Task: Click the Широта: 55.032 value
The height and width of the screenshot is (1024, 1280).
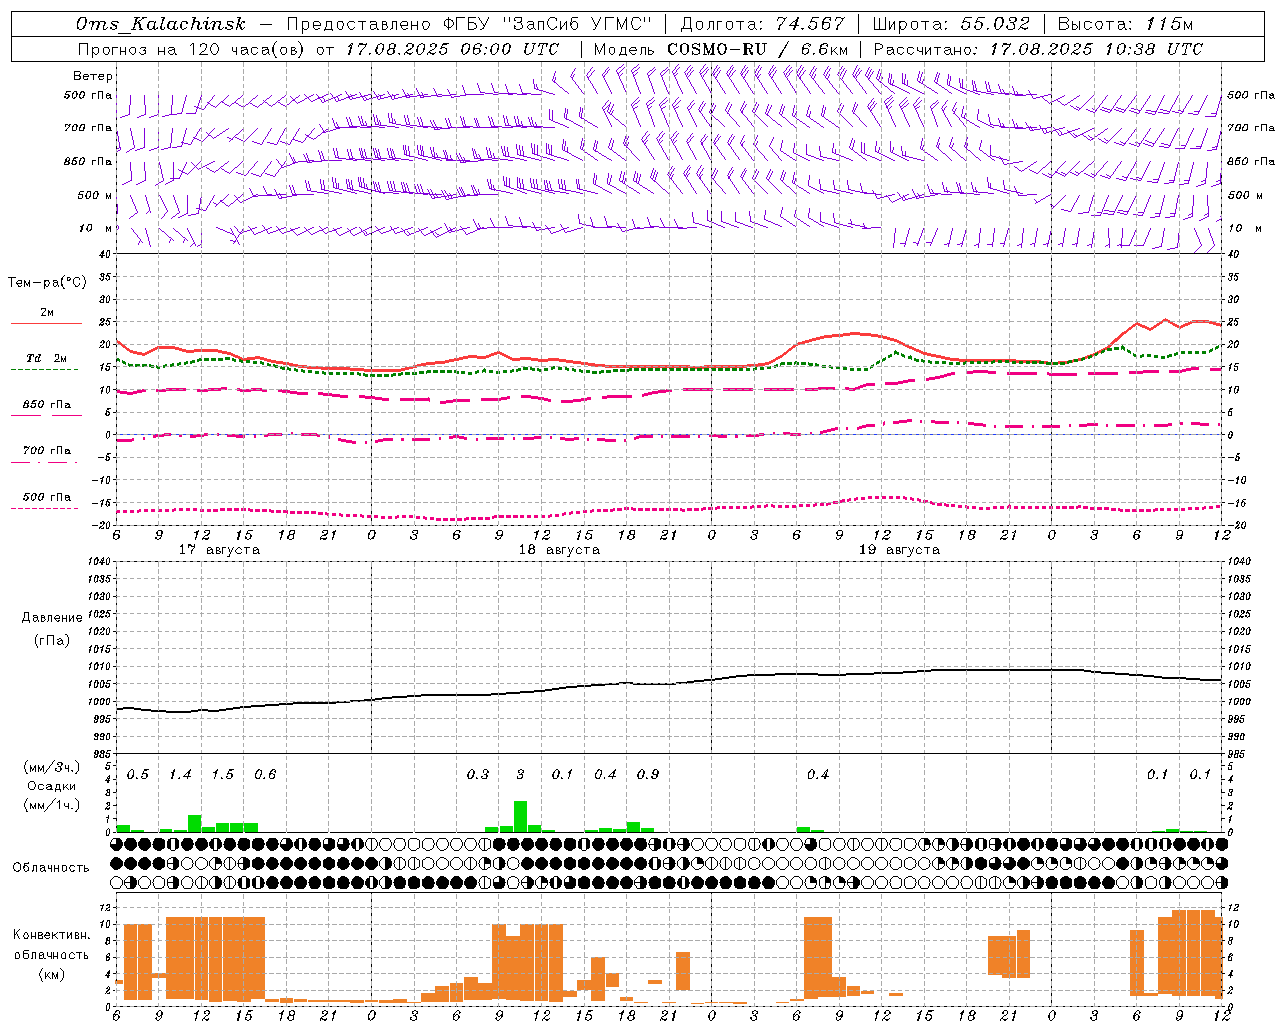Action: coord(952,24)
